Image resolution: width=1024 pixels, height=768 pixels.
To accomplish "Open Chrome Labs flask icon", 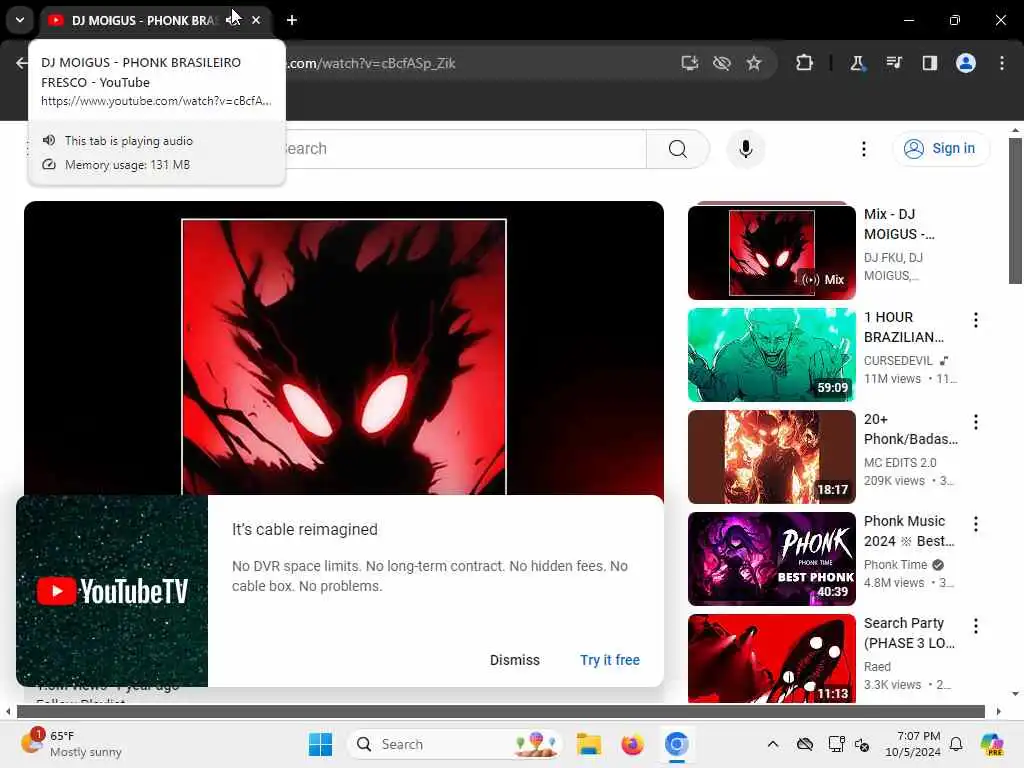I will click(x=857, y=63).
